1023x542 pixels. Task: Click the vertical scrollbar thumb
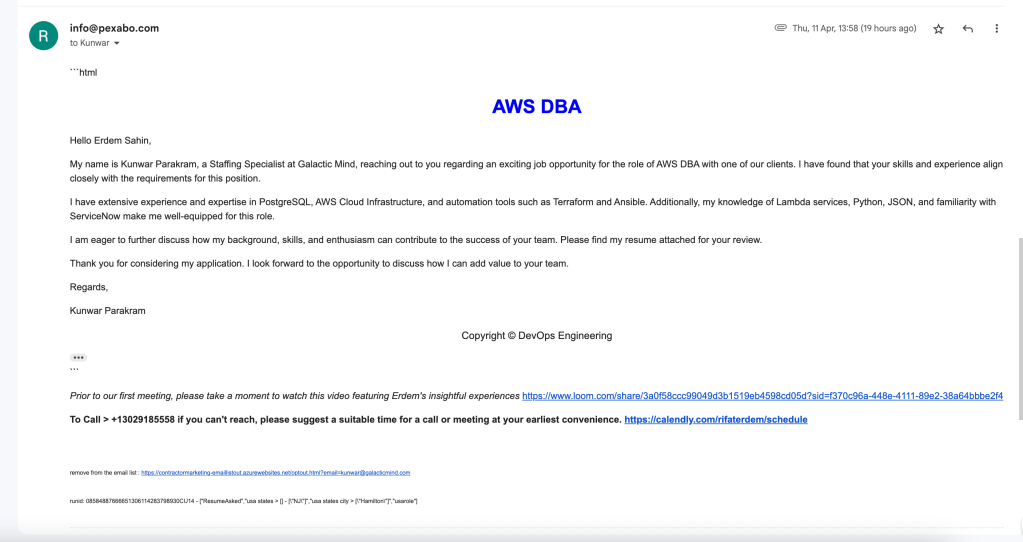click(x=1020, y=329)
